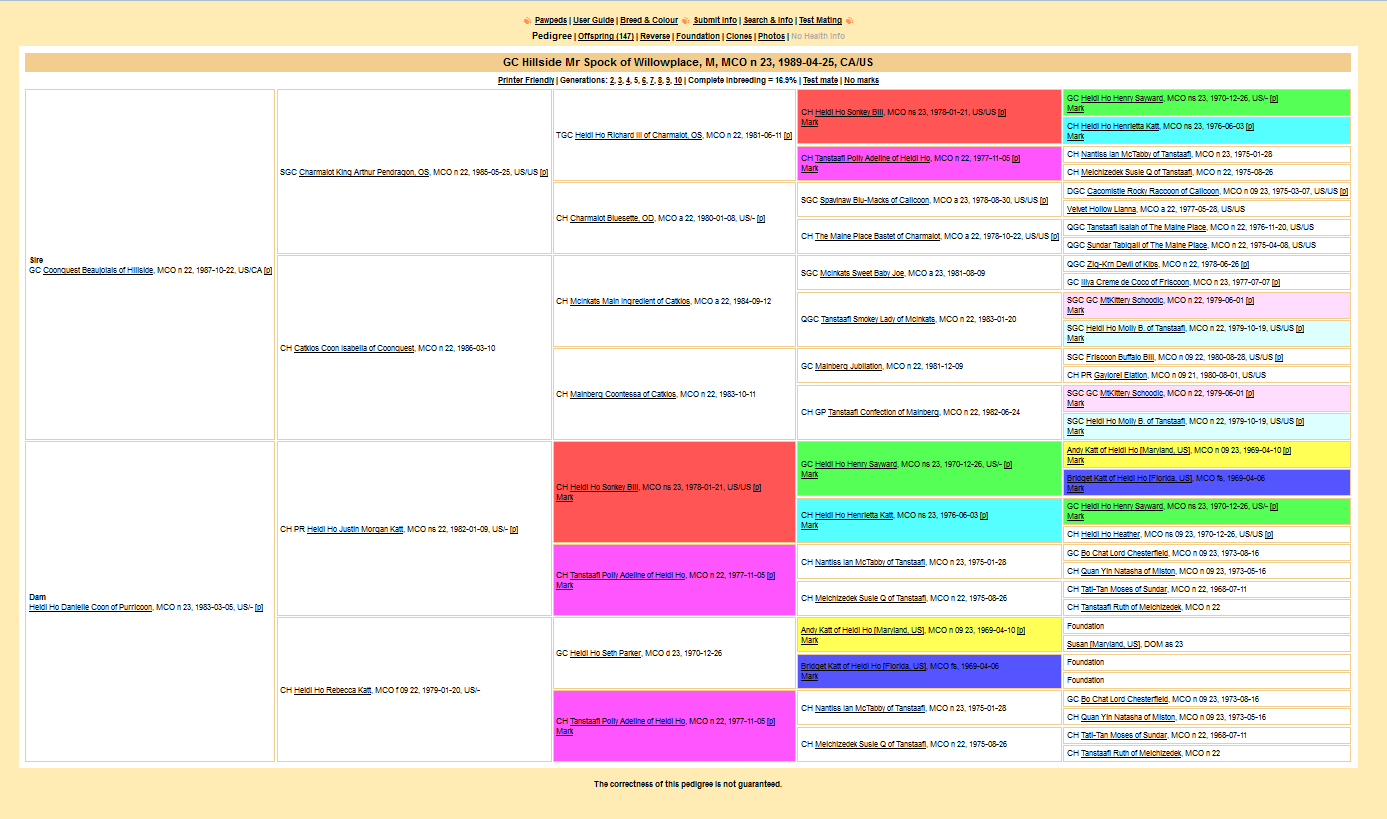
Task: Select 6 generations view
Action: (644, 80)
